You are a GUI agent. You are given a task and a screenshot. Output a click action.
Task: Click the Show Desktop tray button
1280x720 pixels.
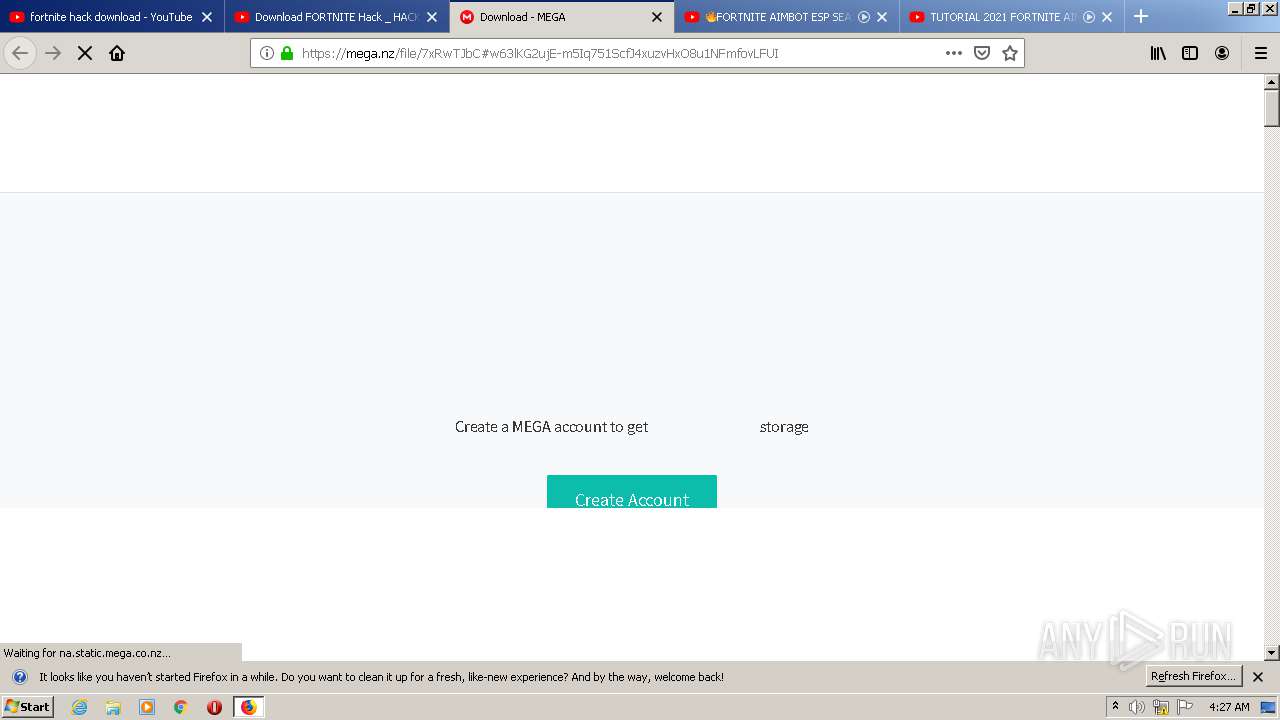(x=1269, y=707)
